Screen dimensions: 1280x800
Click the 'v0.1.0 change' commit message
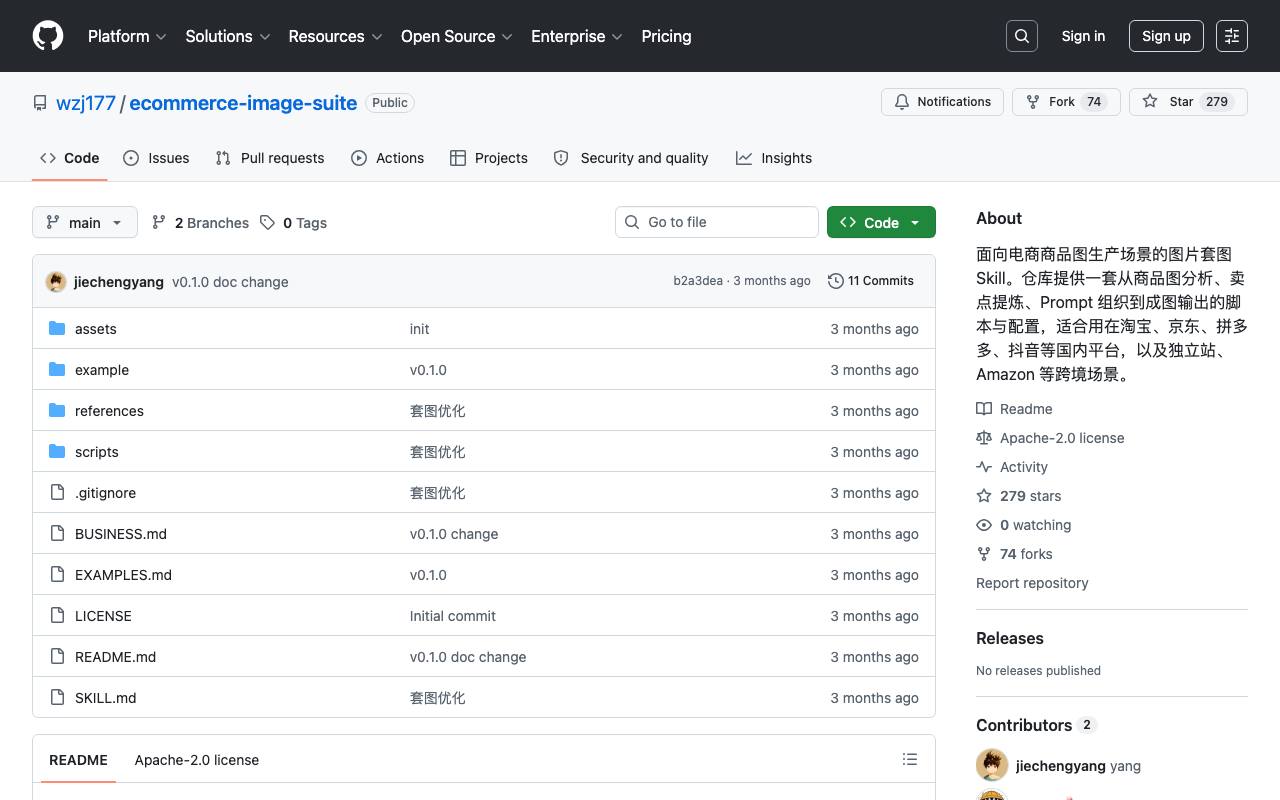pos(454,534)
